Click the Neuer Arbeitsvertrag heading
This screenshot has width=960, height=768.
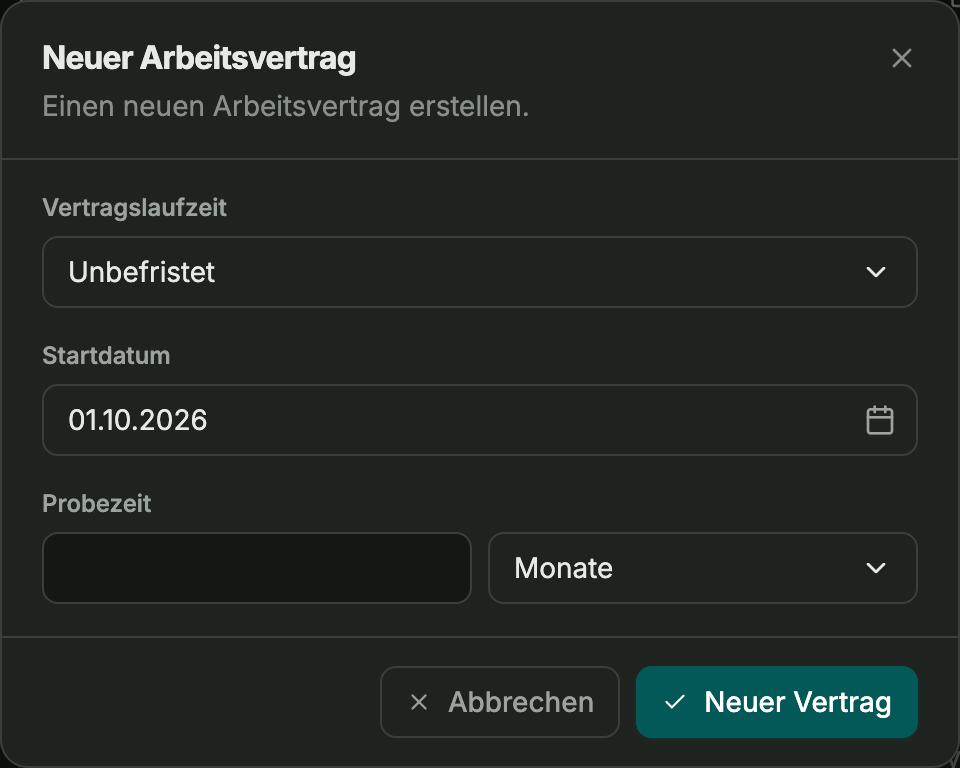(x=199, y=59)
